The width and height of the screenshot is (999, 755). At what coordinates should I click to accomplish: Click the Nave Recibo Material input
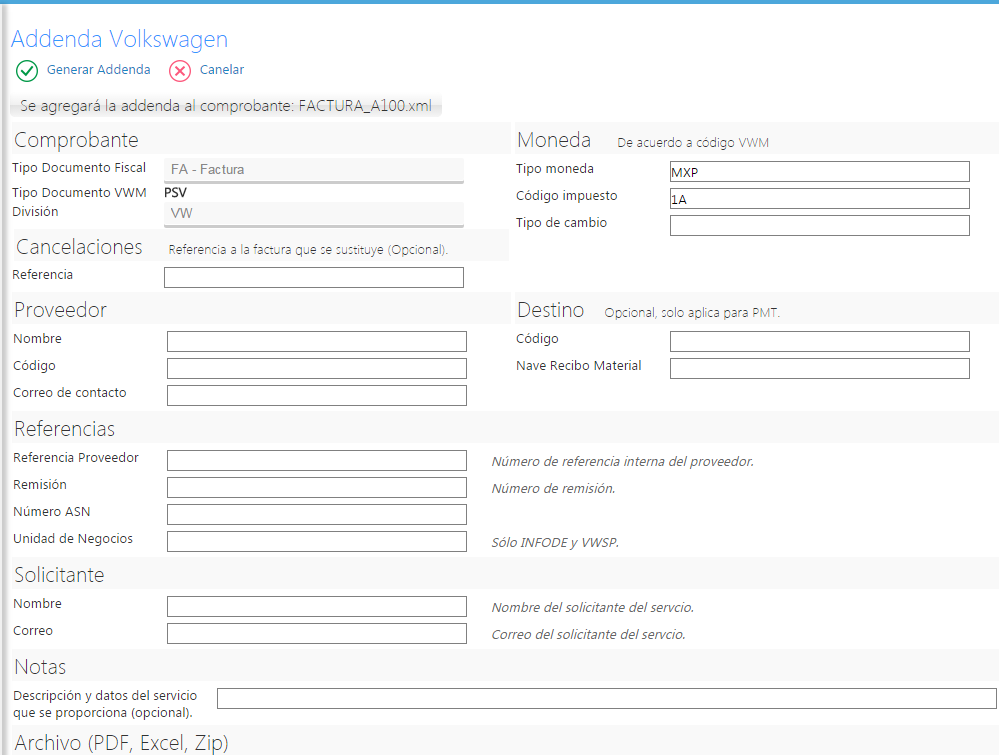(819, 369)
